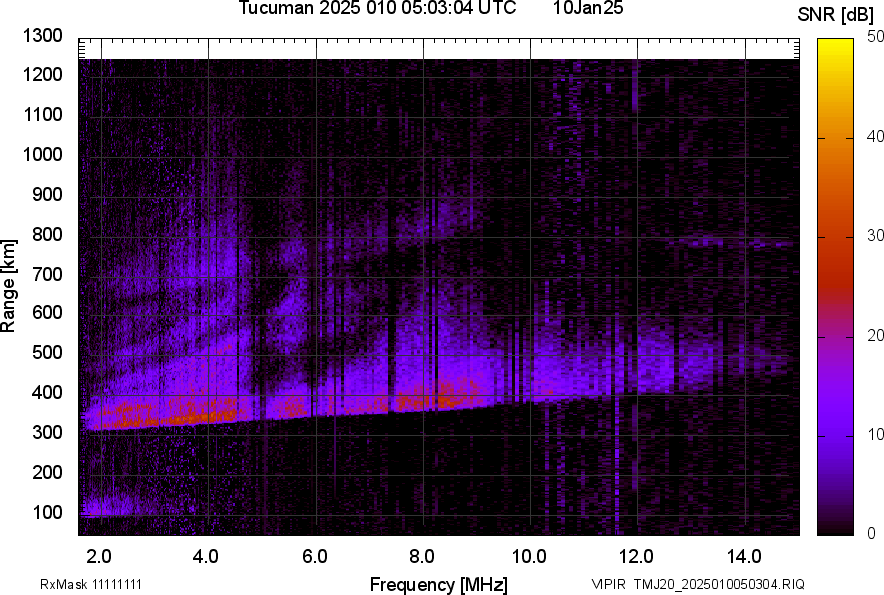Click the 14.0 frequency tick label

point(744,556)
